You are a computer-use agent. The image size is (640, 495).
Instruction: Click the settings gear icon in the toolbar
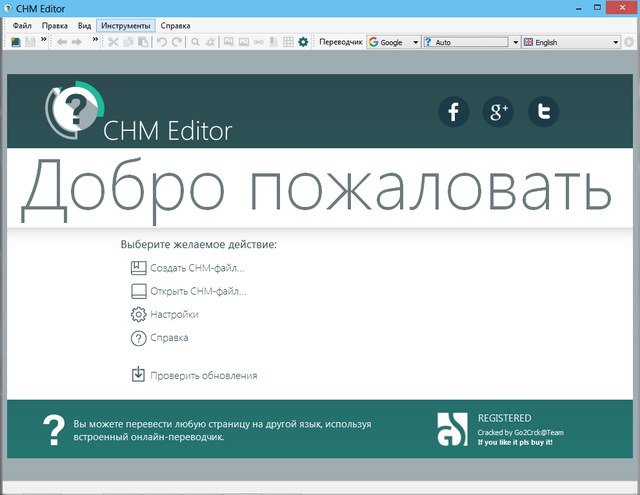303,42
